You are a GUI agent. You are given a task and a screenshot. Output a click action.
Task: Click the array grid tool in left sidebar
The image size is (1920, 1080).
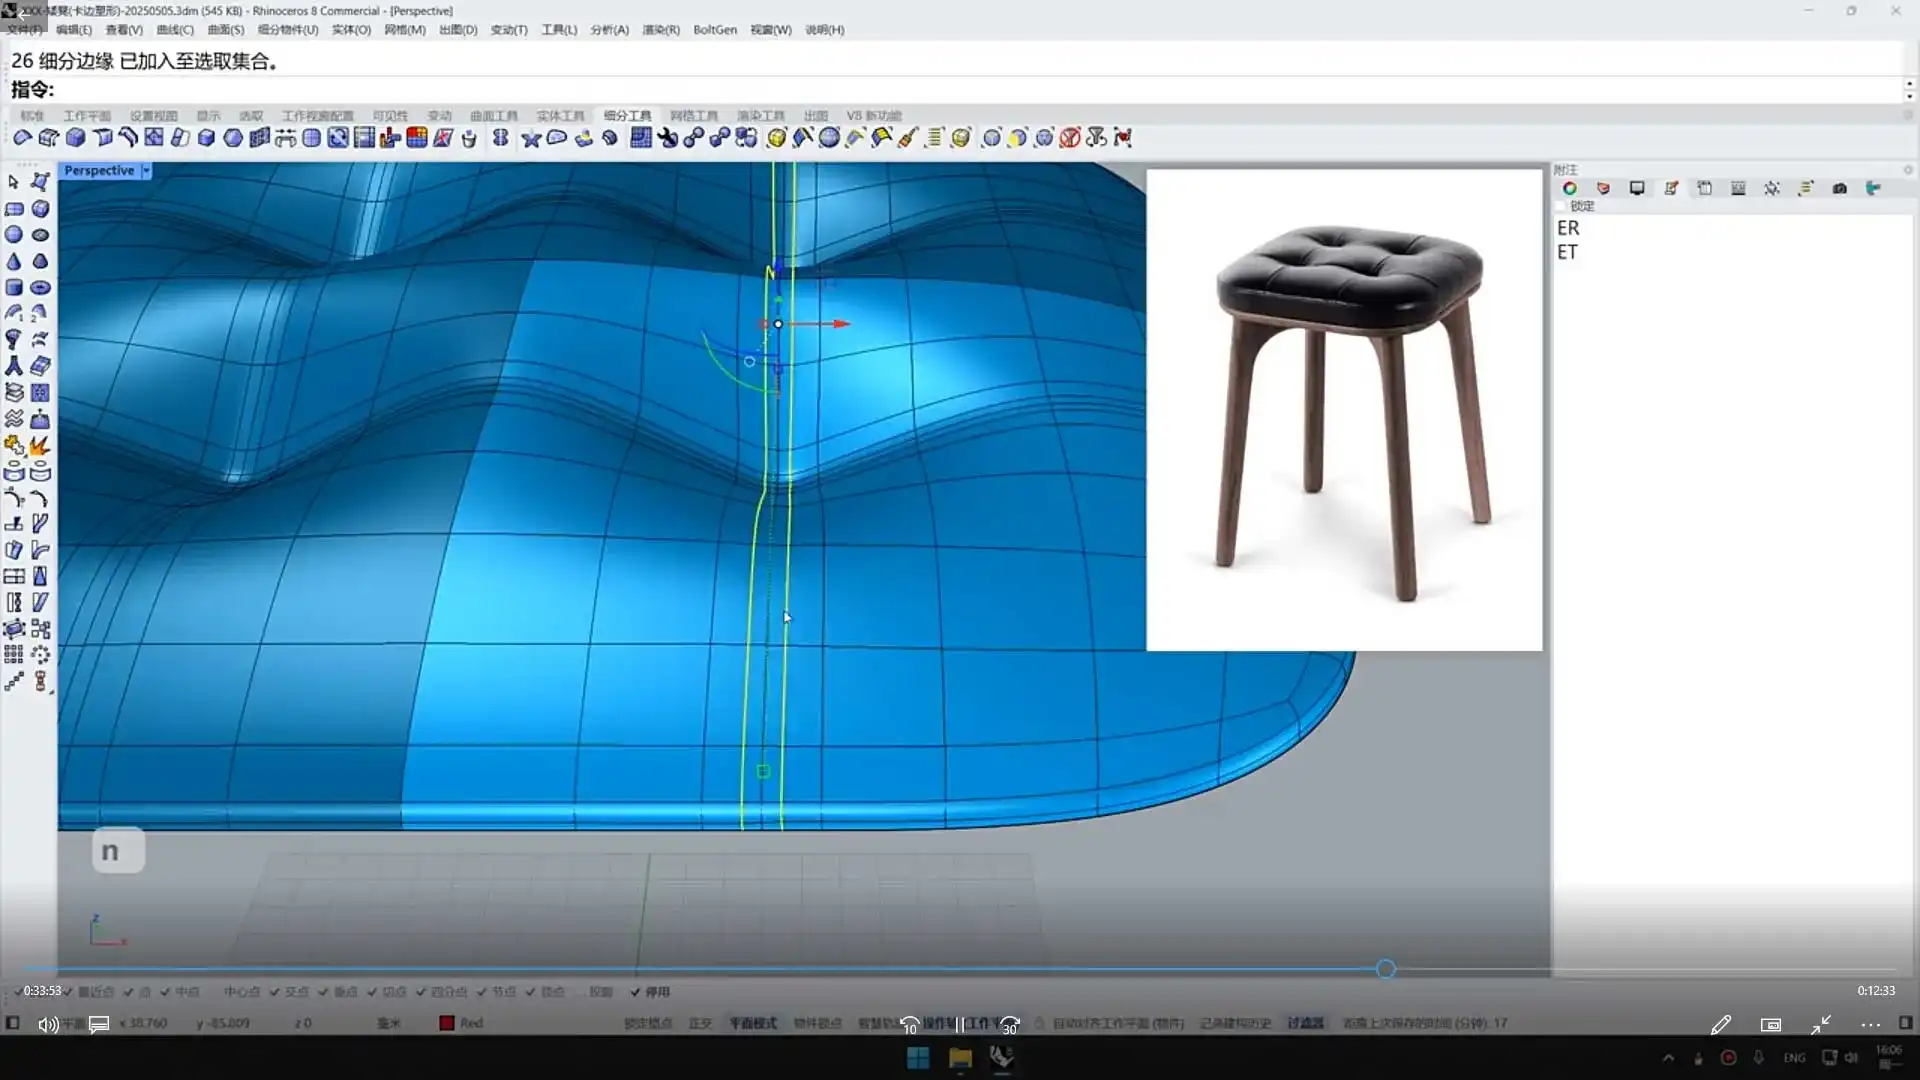[13, 655]
